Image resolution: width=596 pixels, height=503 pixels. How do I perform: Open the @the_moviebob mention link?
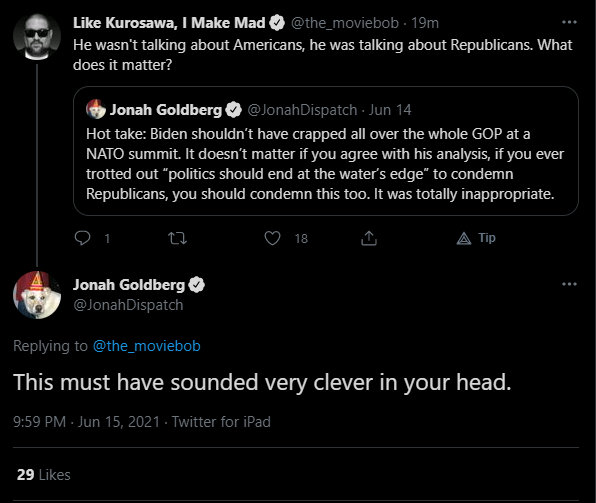147,346
